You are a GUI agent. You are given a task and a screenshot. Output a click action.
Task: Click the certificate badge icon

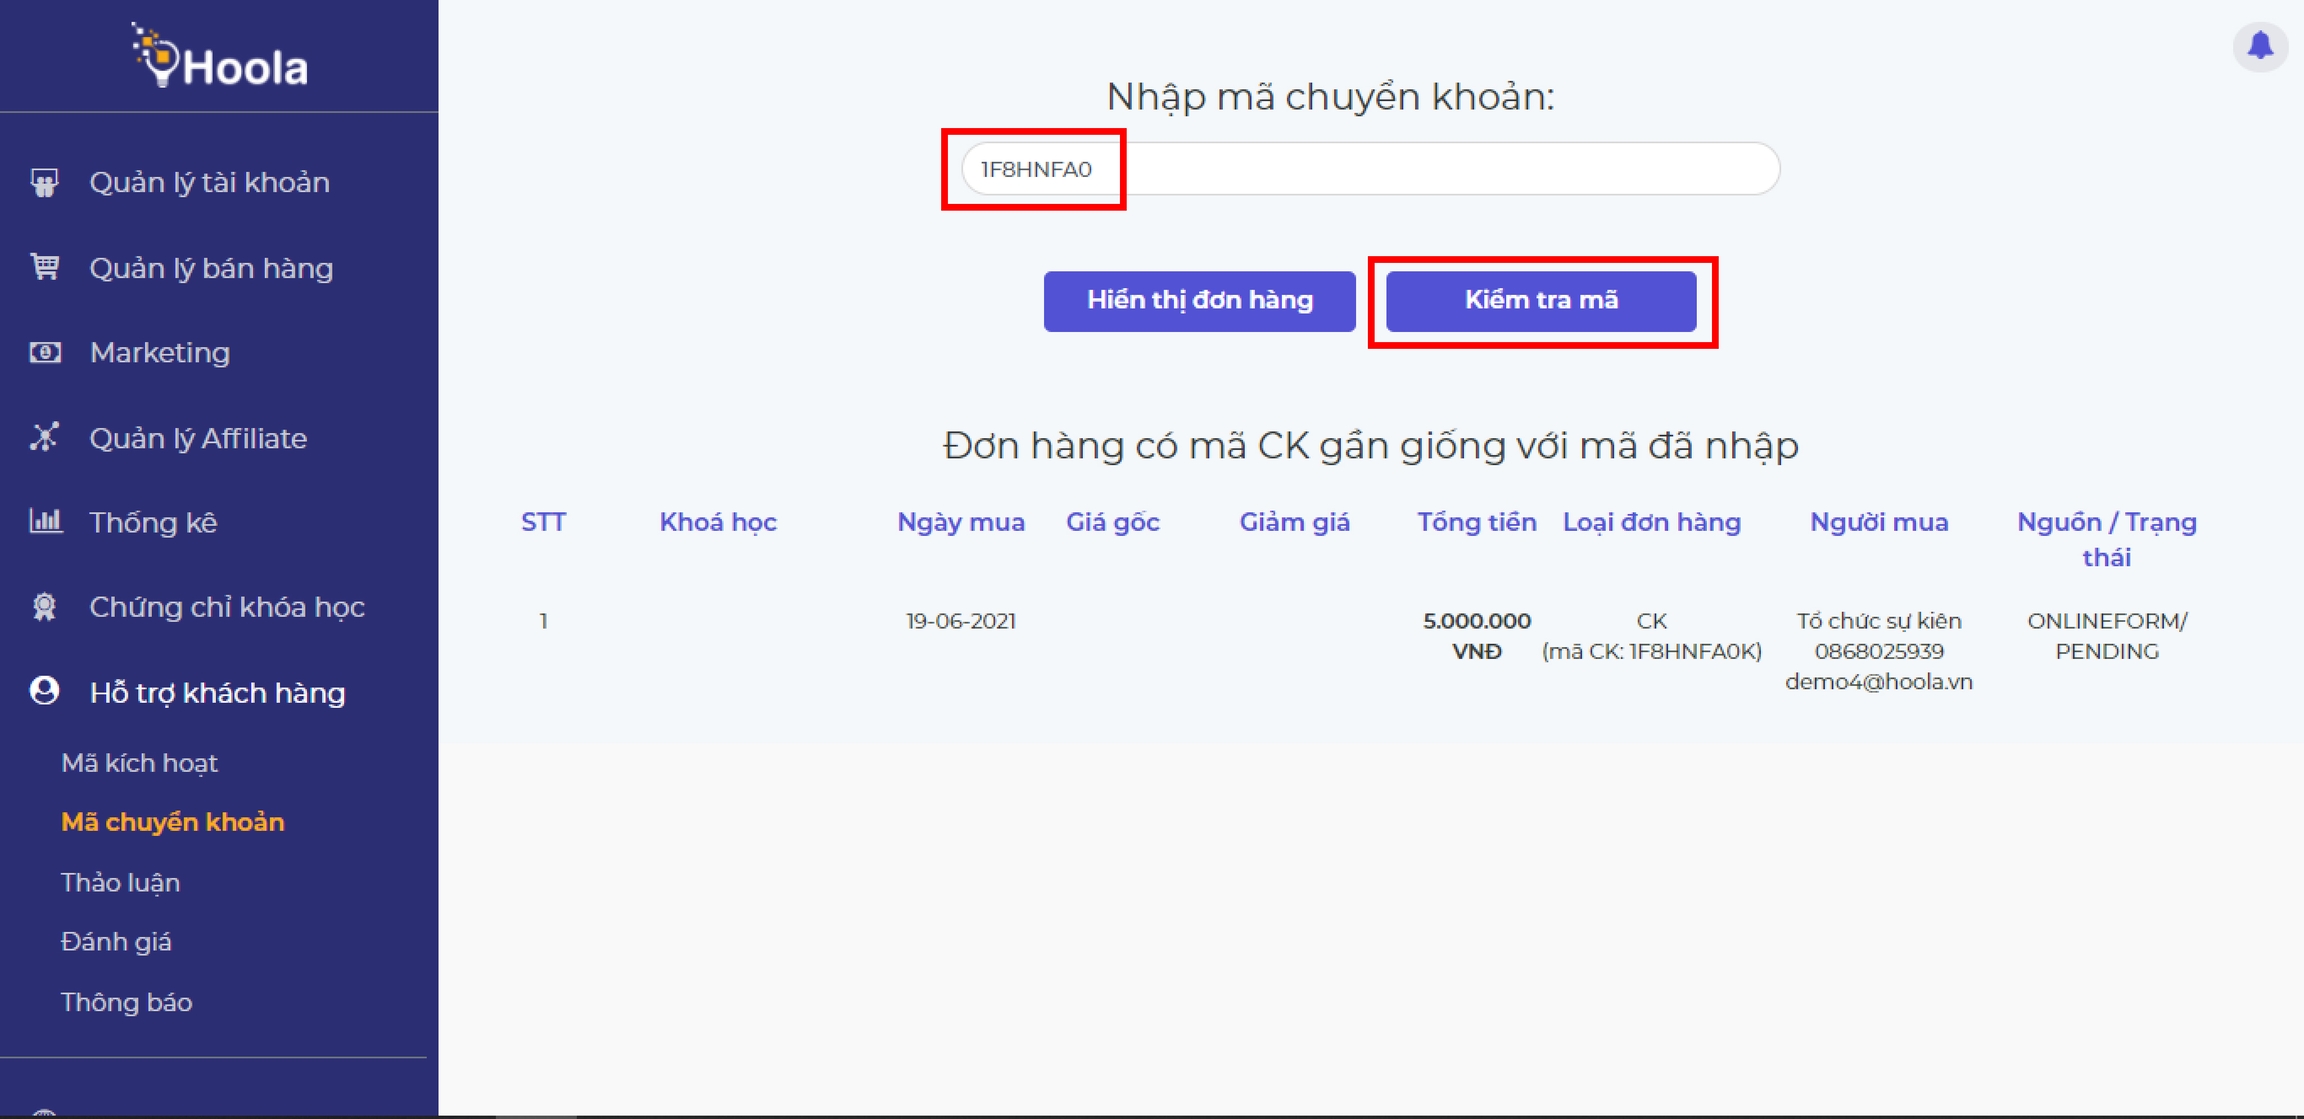[x=44, y=606]
